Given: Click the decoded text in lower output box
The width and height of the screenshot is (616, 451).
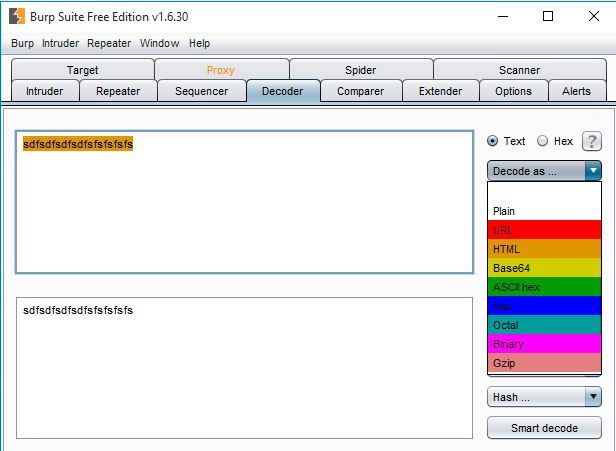Looking at the screenshot, I should [x=78, y=310].
